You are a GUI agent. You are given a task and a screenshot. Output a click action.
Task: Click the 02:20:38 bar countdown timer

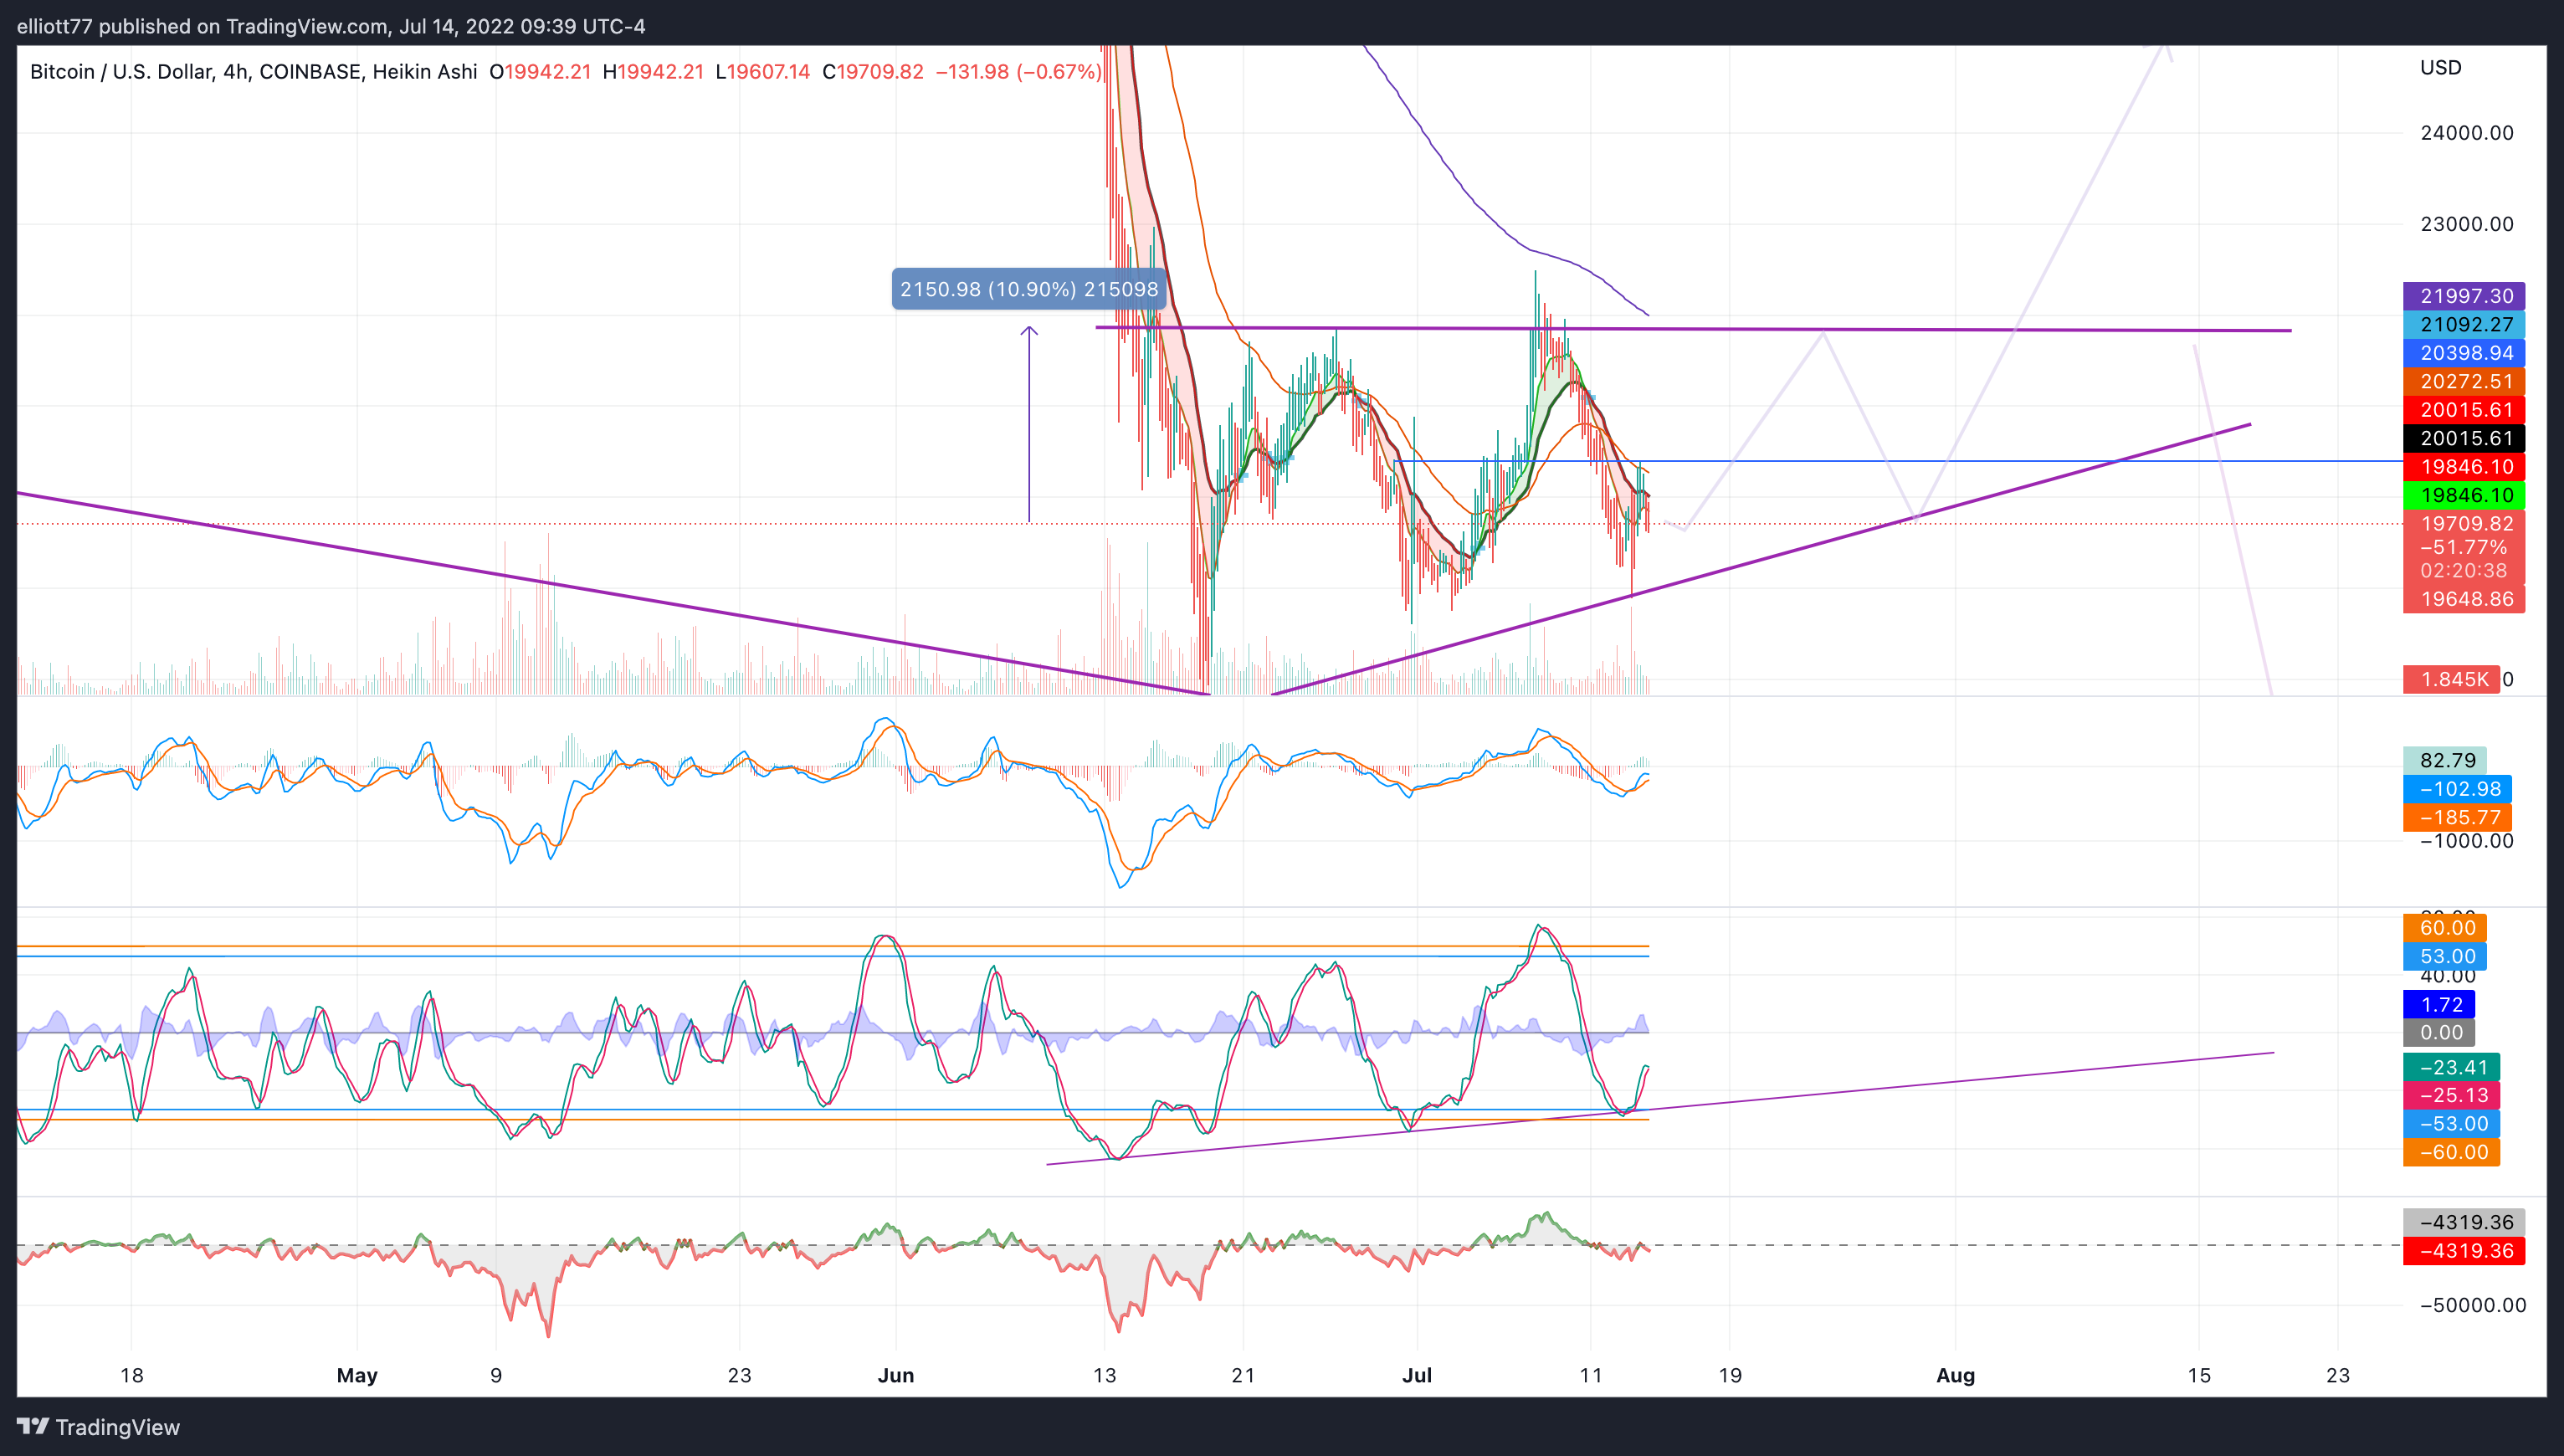[2464, 571]
